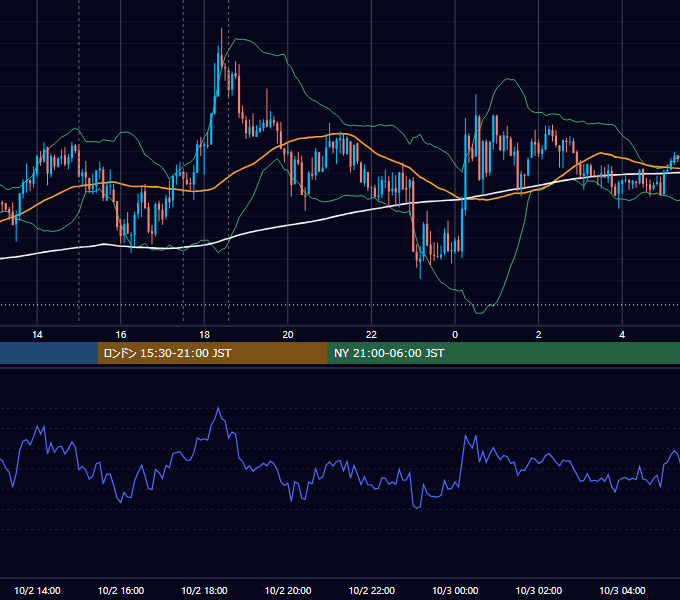Click the 10/3 02:00 date label
This screenshot has height=600, width=680.
click(539, 590)
